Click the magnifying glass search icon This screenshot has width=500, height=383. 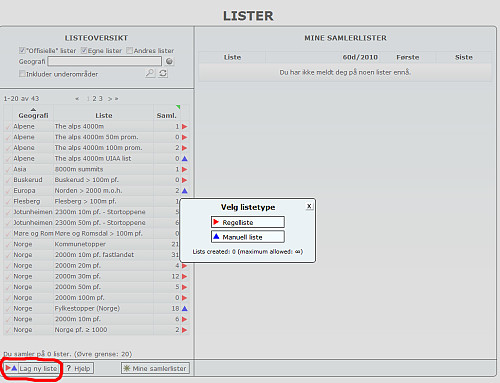point(150,73)
